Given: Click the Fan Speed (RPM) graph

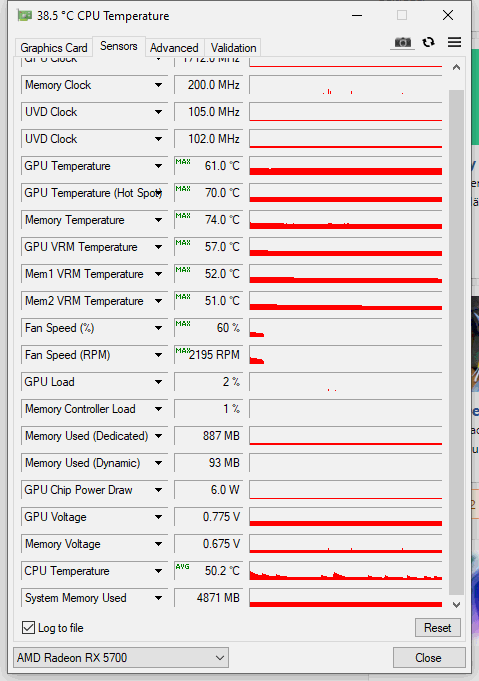Looking at the screenshot, I should coord(346,355).
